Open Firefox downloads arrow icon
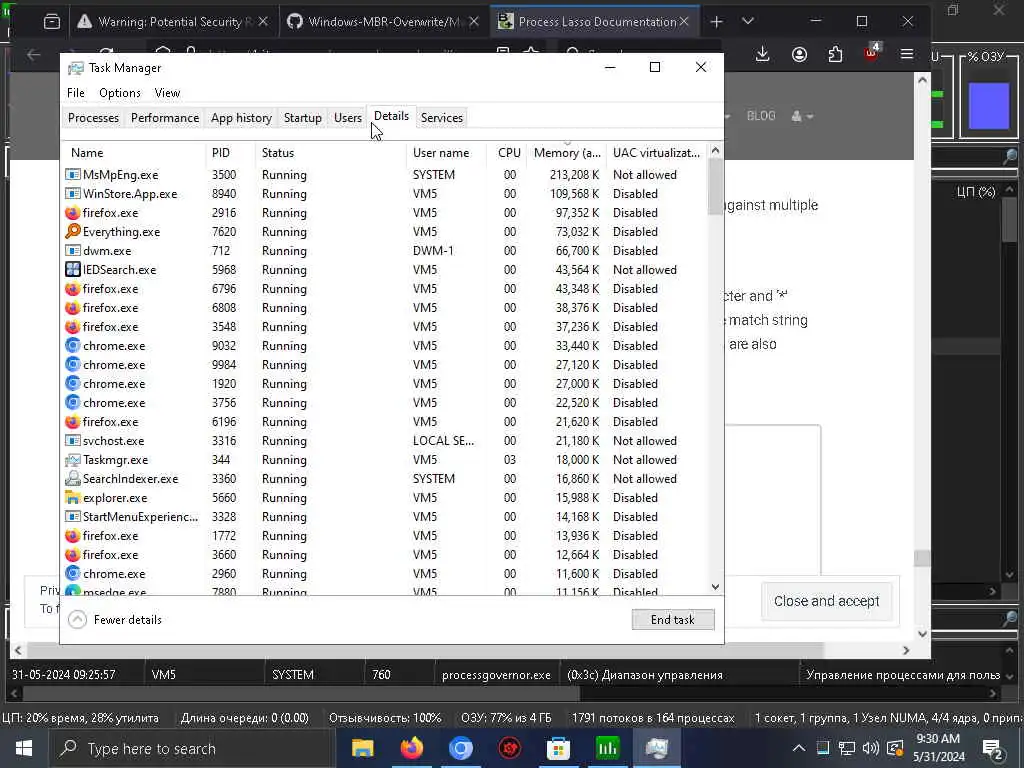The width and height of the screenshot is (1024, 768). (762, 54)
